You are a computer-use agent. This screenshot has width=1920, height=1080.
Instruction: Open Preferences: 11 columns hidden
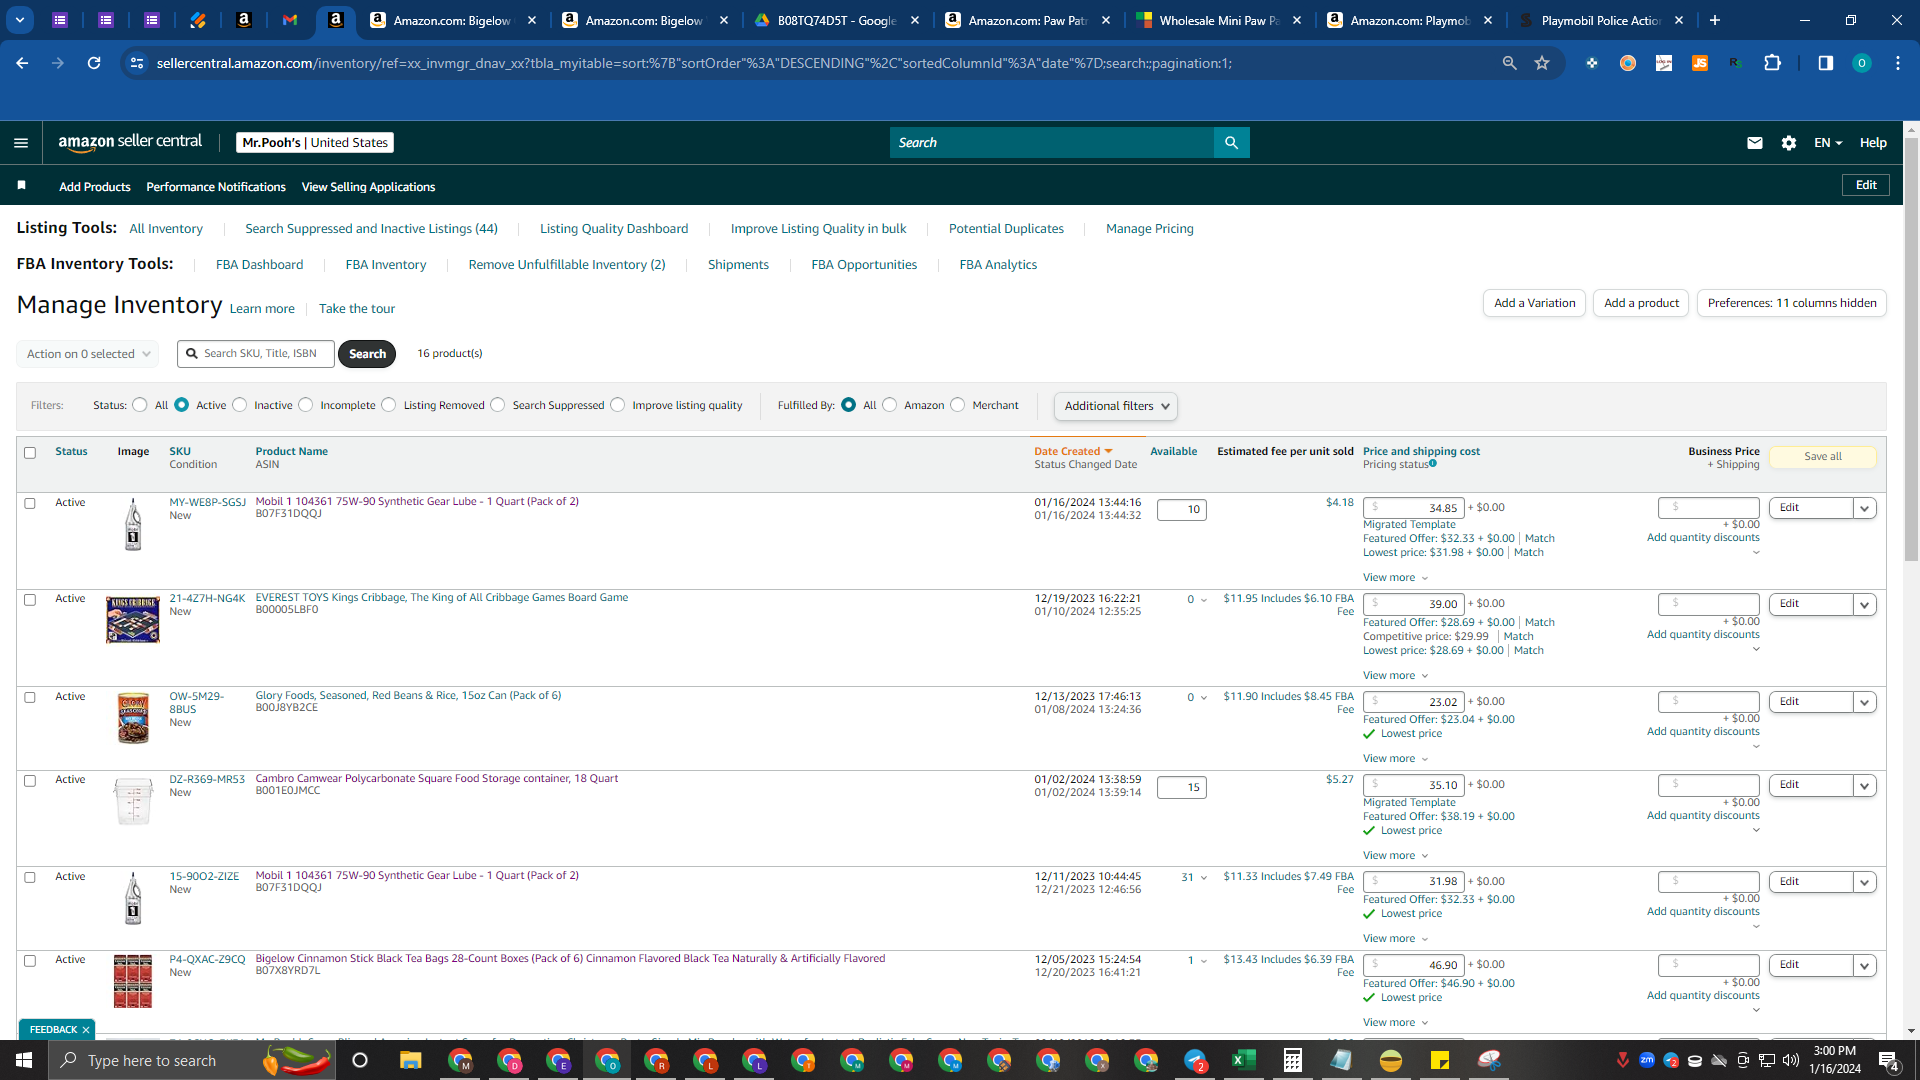tap(1792, 303)
